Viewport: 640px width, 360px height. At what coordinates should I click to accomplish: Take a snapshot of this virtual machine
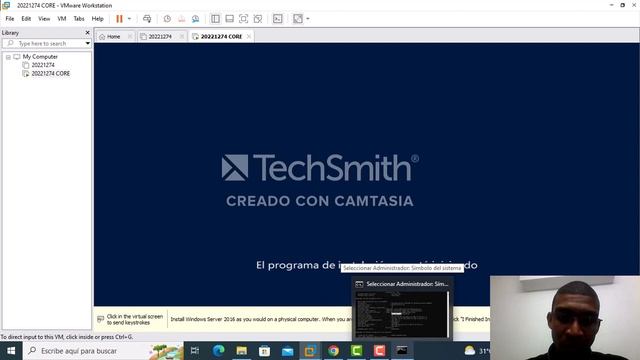[x=167, y=19]
